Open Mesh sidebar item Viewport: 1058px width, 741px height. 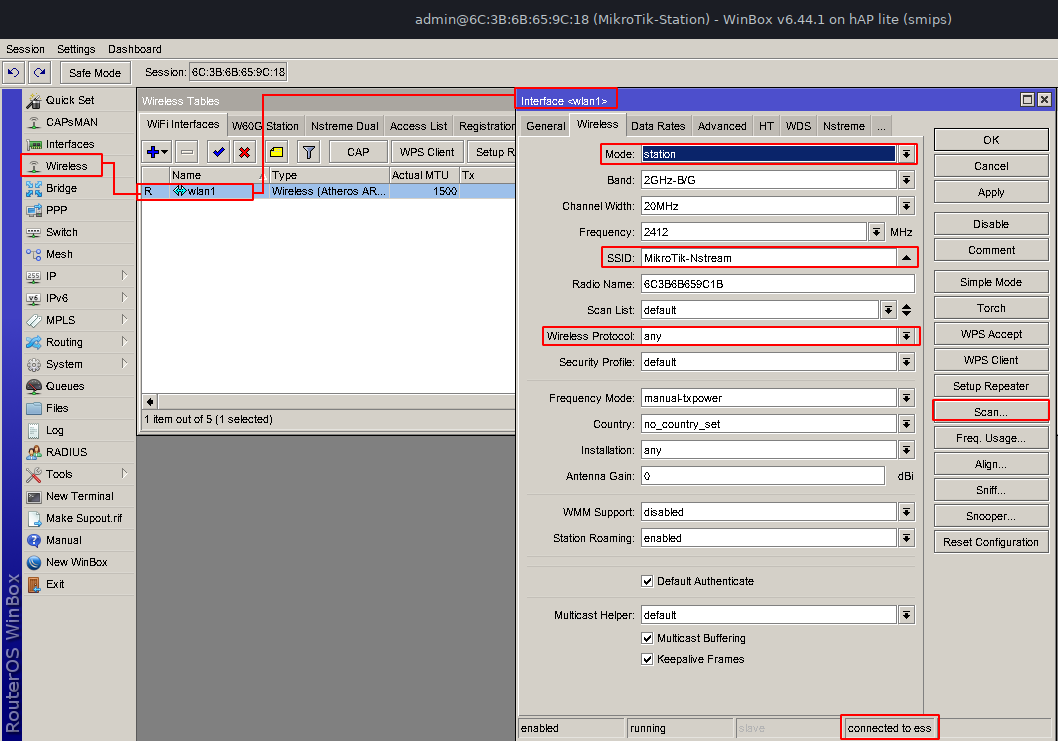click(x=59, y=254)
